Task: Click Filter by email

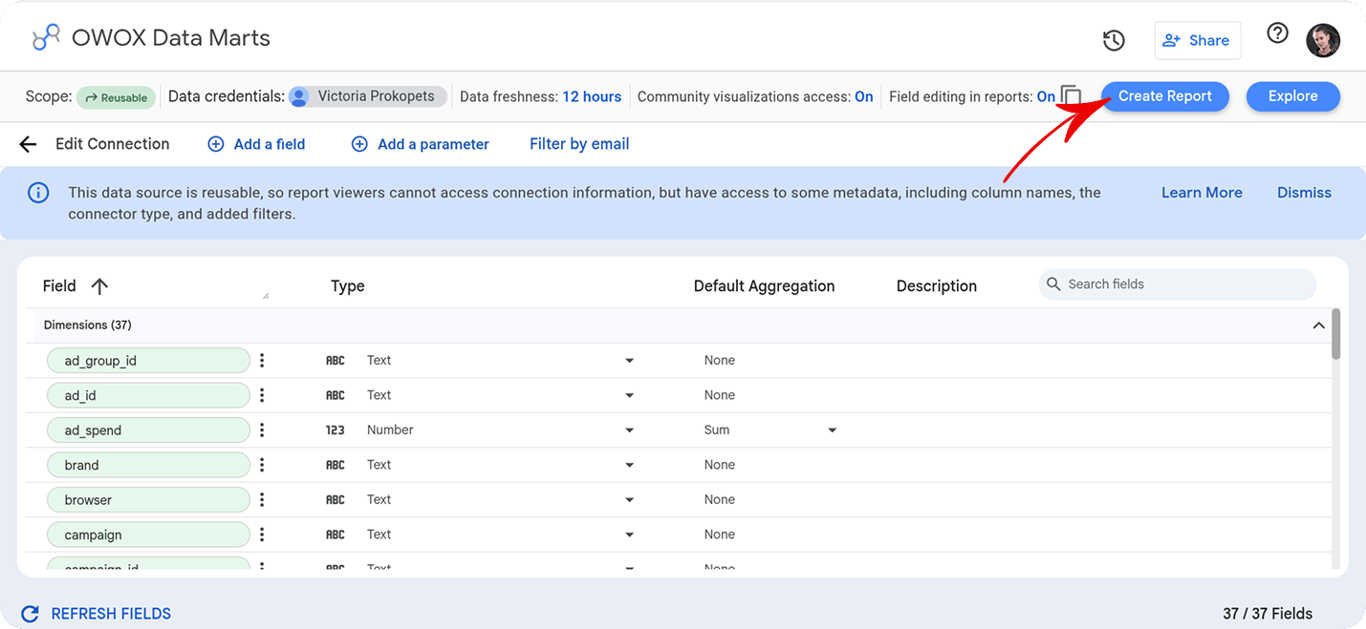Action: coord(579,144)
